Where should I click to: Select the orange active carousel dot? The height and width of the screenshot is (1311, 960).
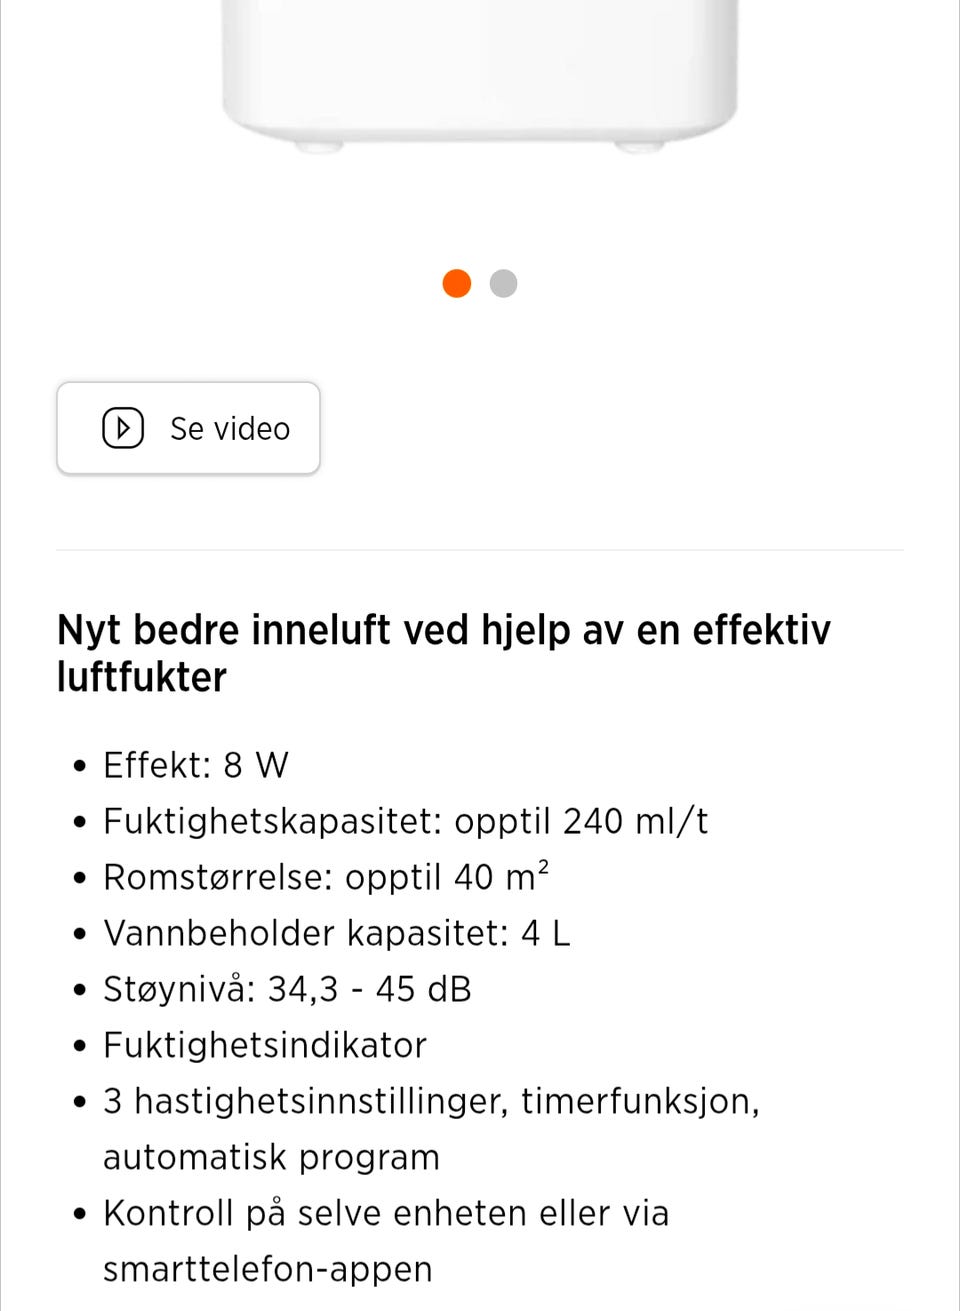(457, 283)
